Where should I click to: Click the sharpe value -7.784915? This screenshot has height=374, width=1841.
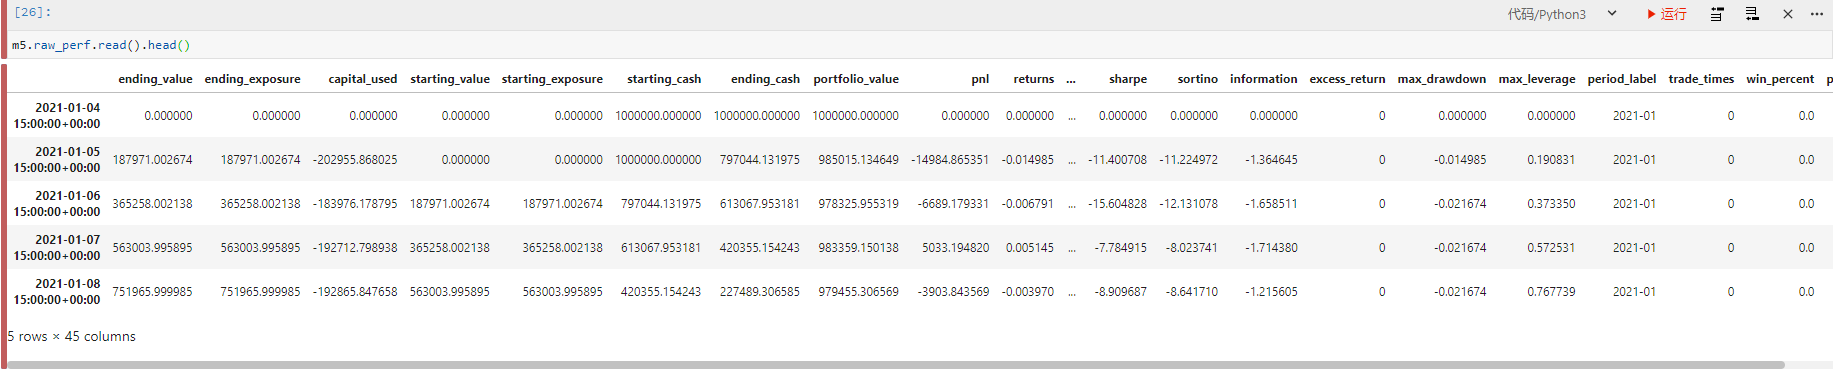[x=1120, y=248]
